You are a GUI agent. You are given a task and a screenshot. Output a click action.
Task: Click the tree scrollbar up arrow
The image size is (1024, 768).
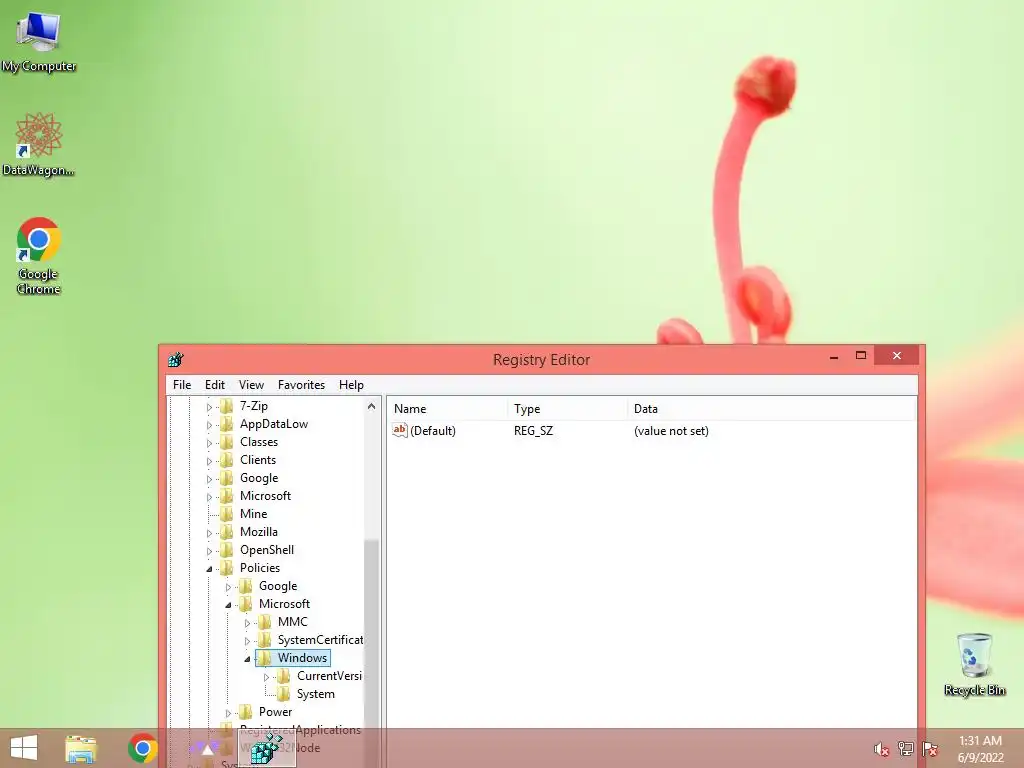[x=372, y=406]
